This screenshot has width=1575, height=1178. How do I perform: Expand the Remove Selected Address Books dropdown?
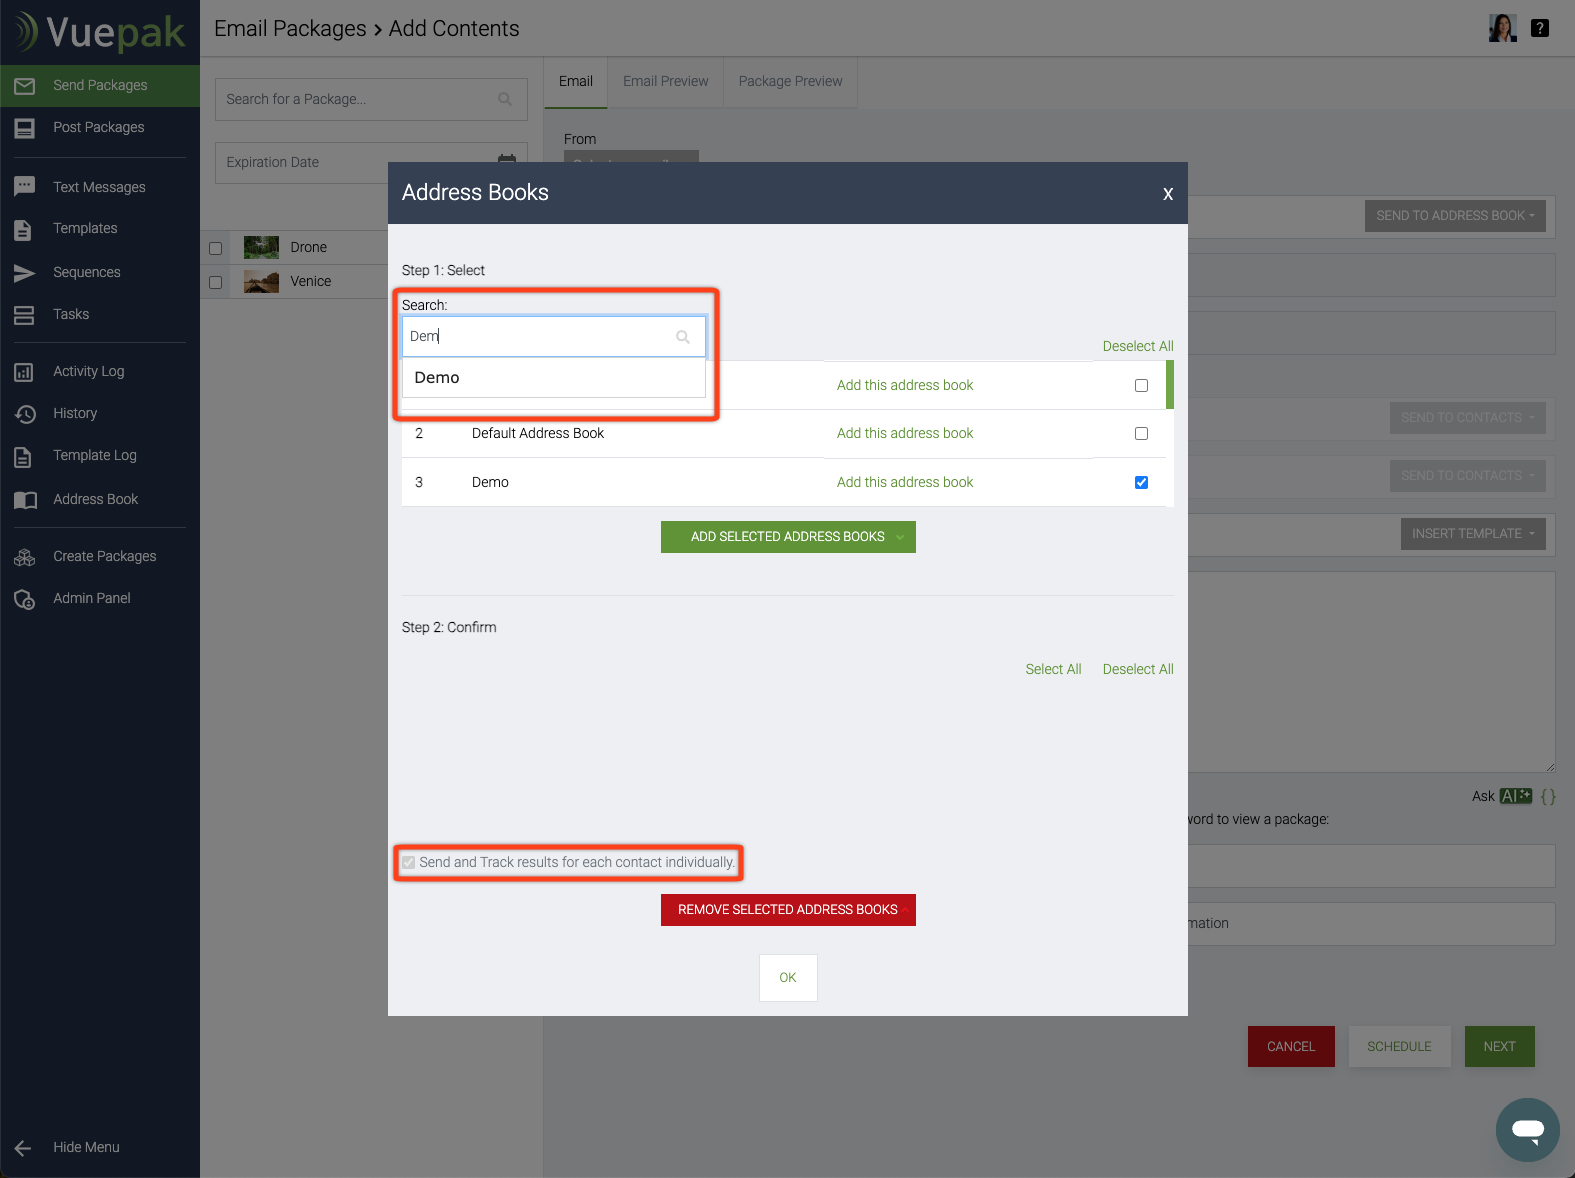[905, 910]
